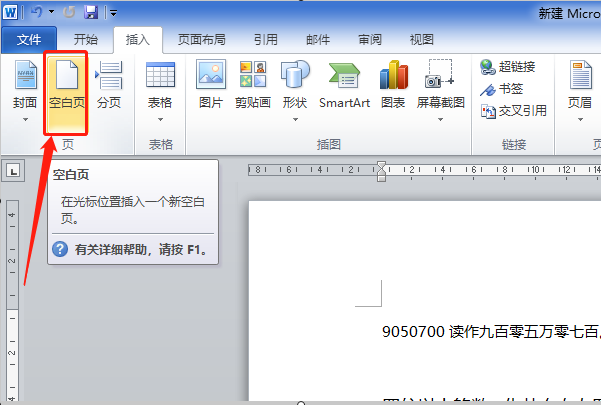Viewport: 601px width, 405px height.
Task: Switch to the 开始 tab
Action: click(x=85, y=39)
